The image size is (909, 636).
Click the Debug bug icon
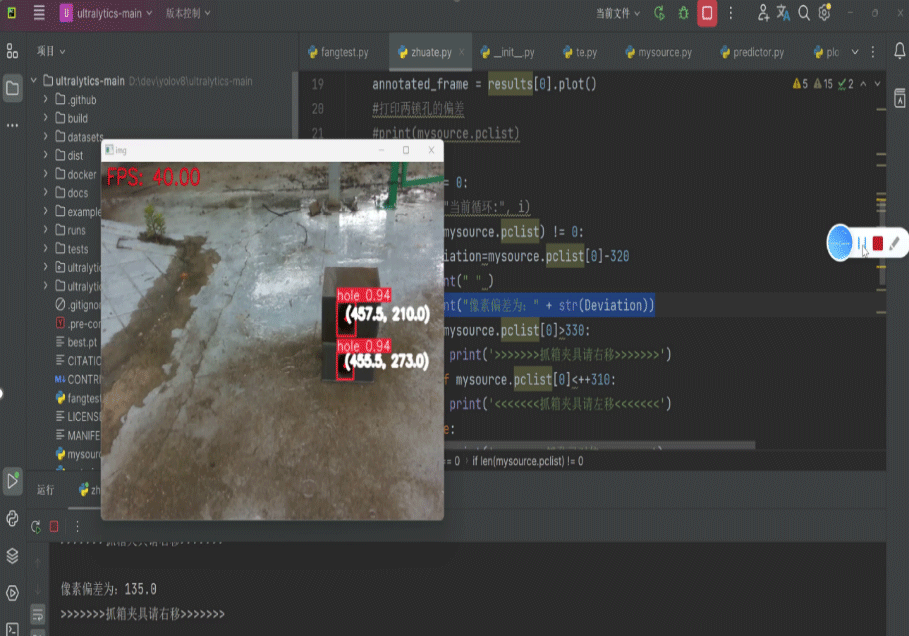click(x=683, y=13)
